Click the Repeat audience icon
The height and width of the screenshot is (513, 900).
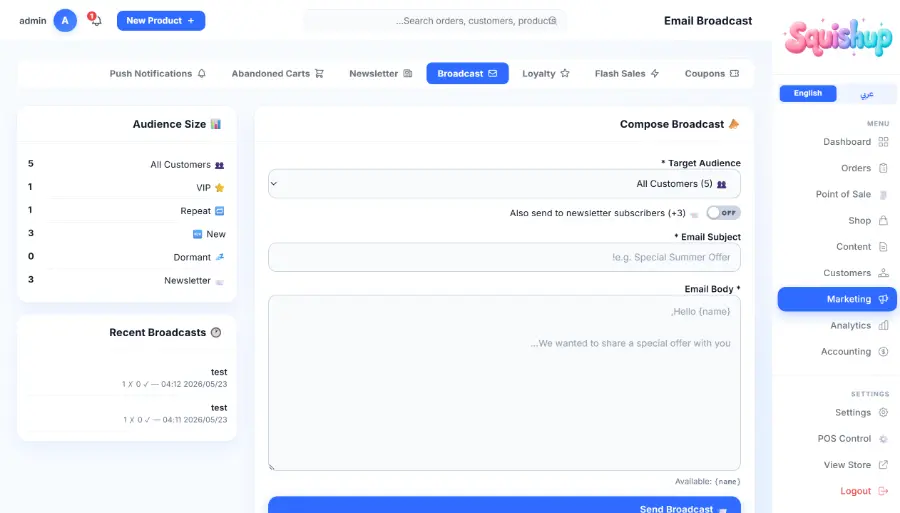point(219,211)
